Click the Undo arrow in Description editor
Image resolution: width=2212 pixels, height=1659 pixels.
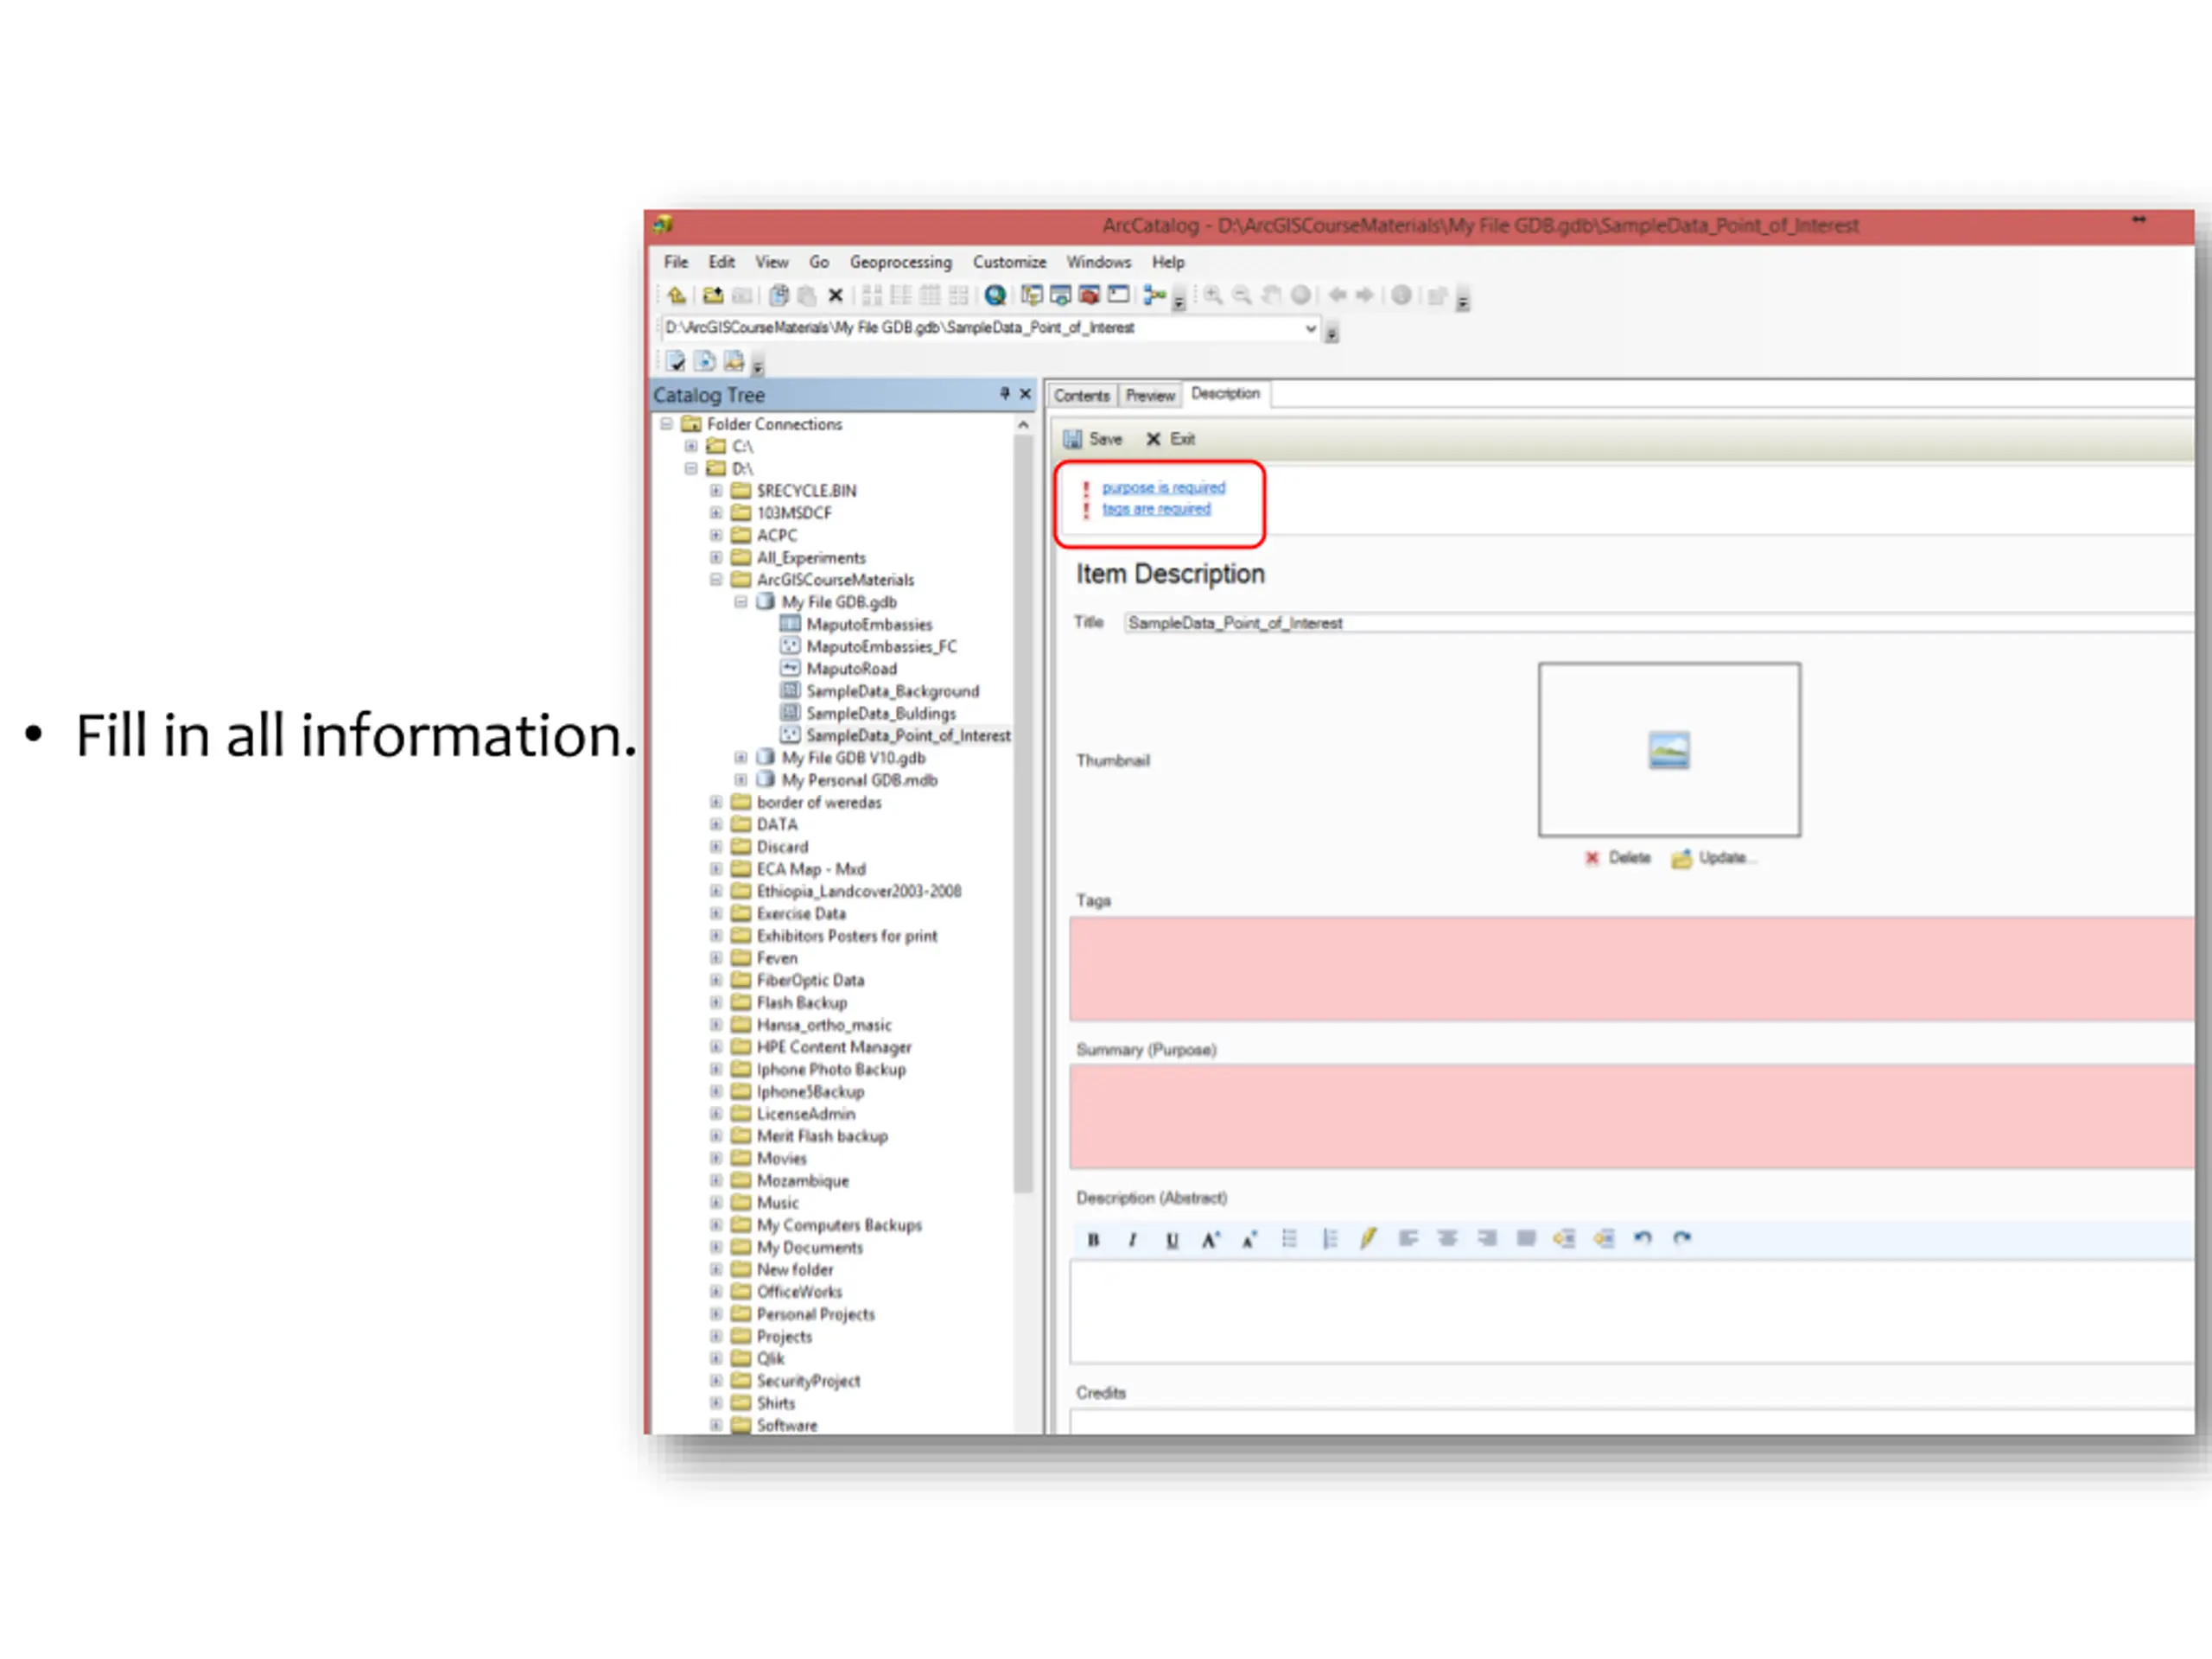1643,1238
